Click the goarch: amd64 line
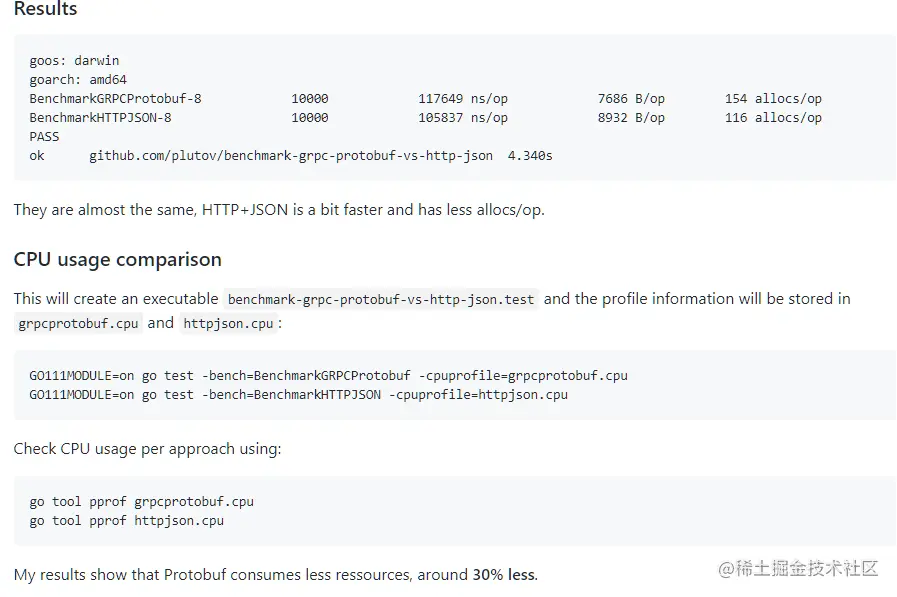This screenshot has height=597, width=897. [x=78, y=80]
